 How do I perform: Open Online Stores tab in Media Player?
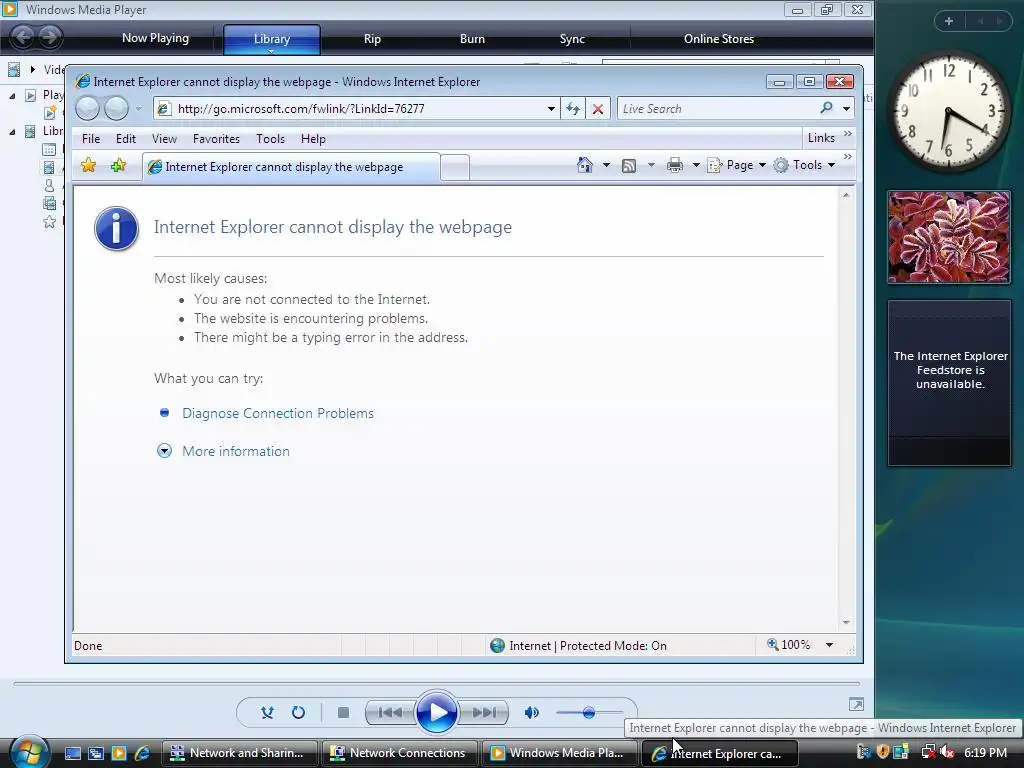coord(719,39)
